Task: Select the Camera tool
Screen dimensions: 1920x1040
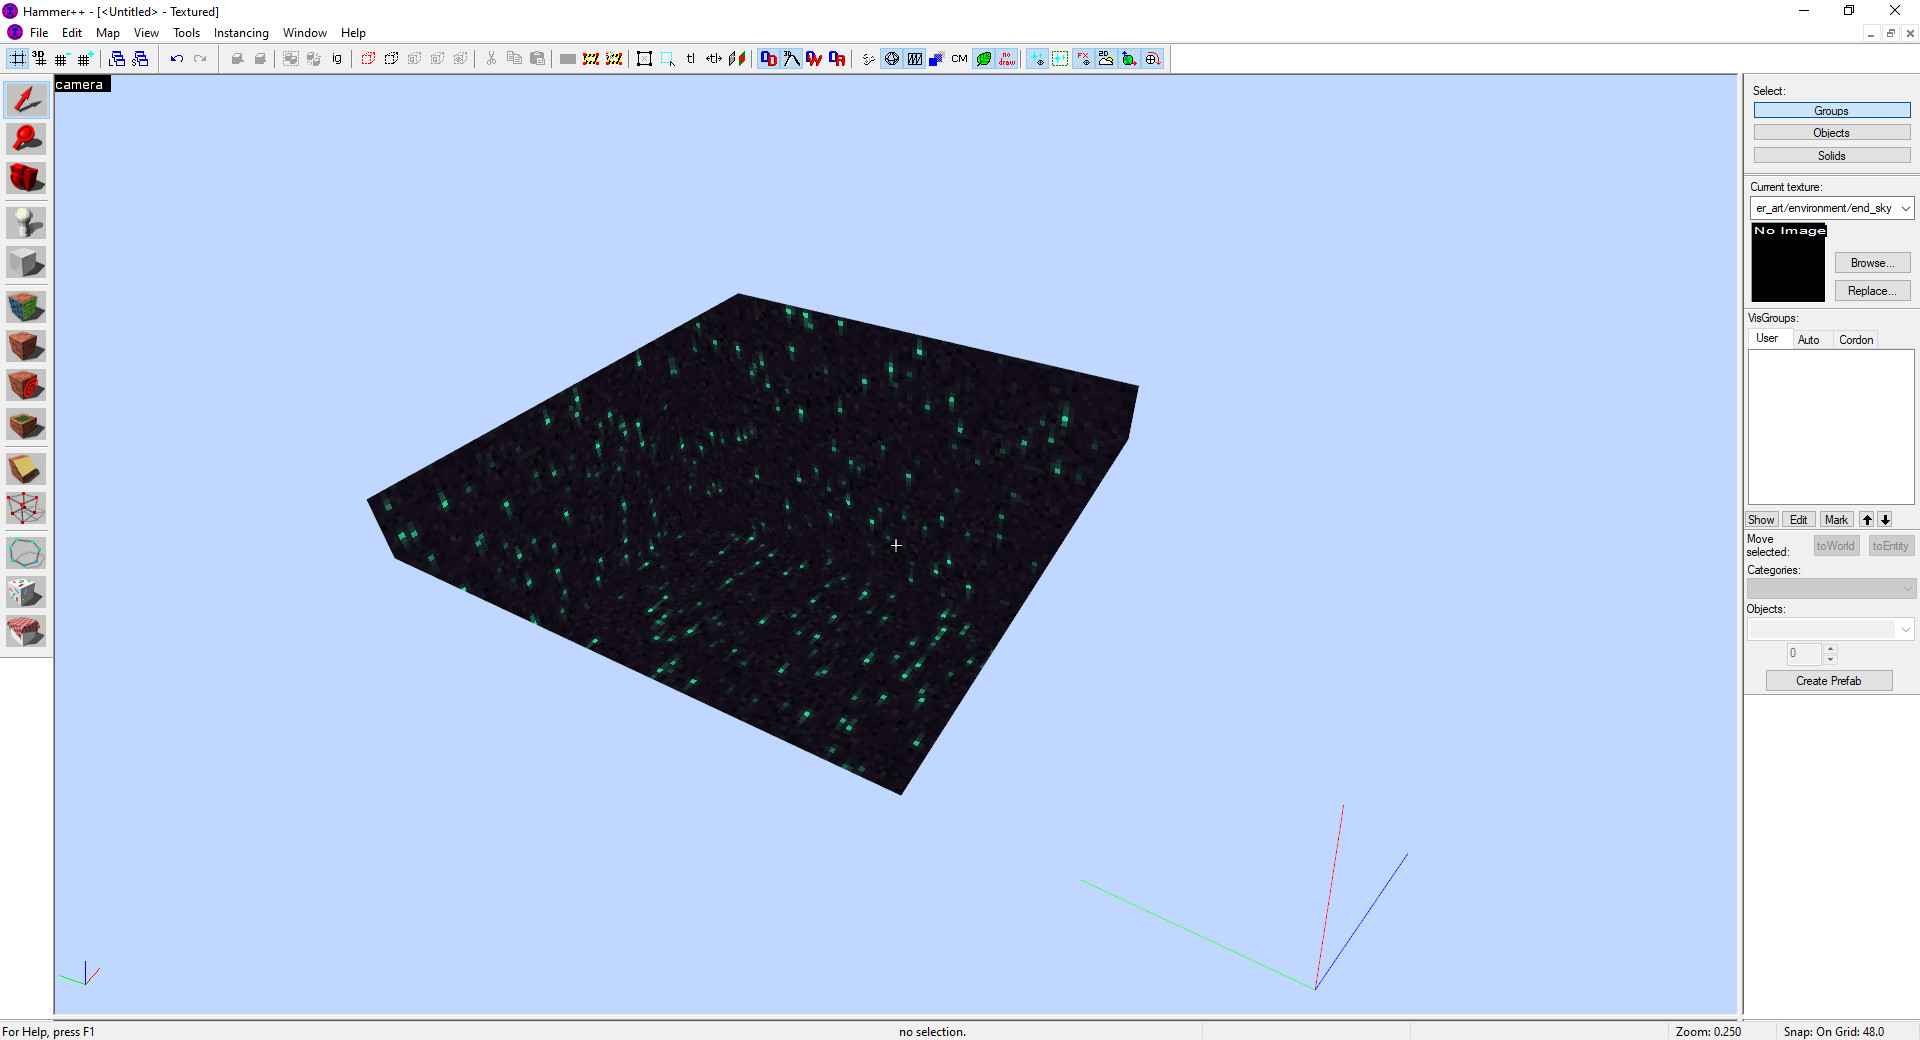Action: (x=26, y=178)
